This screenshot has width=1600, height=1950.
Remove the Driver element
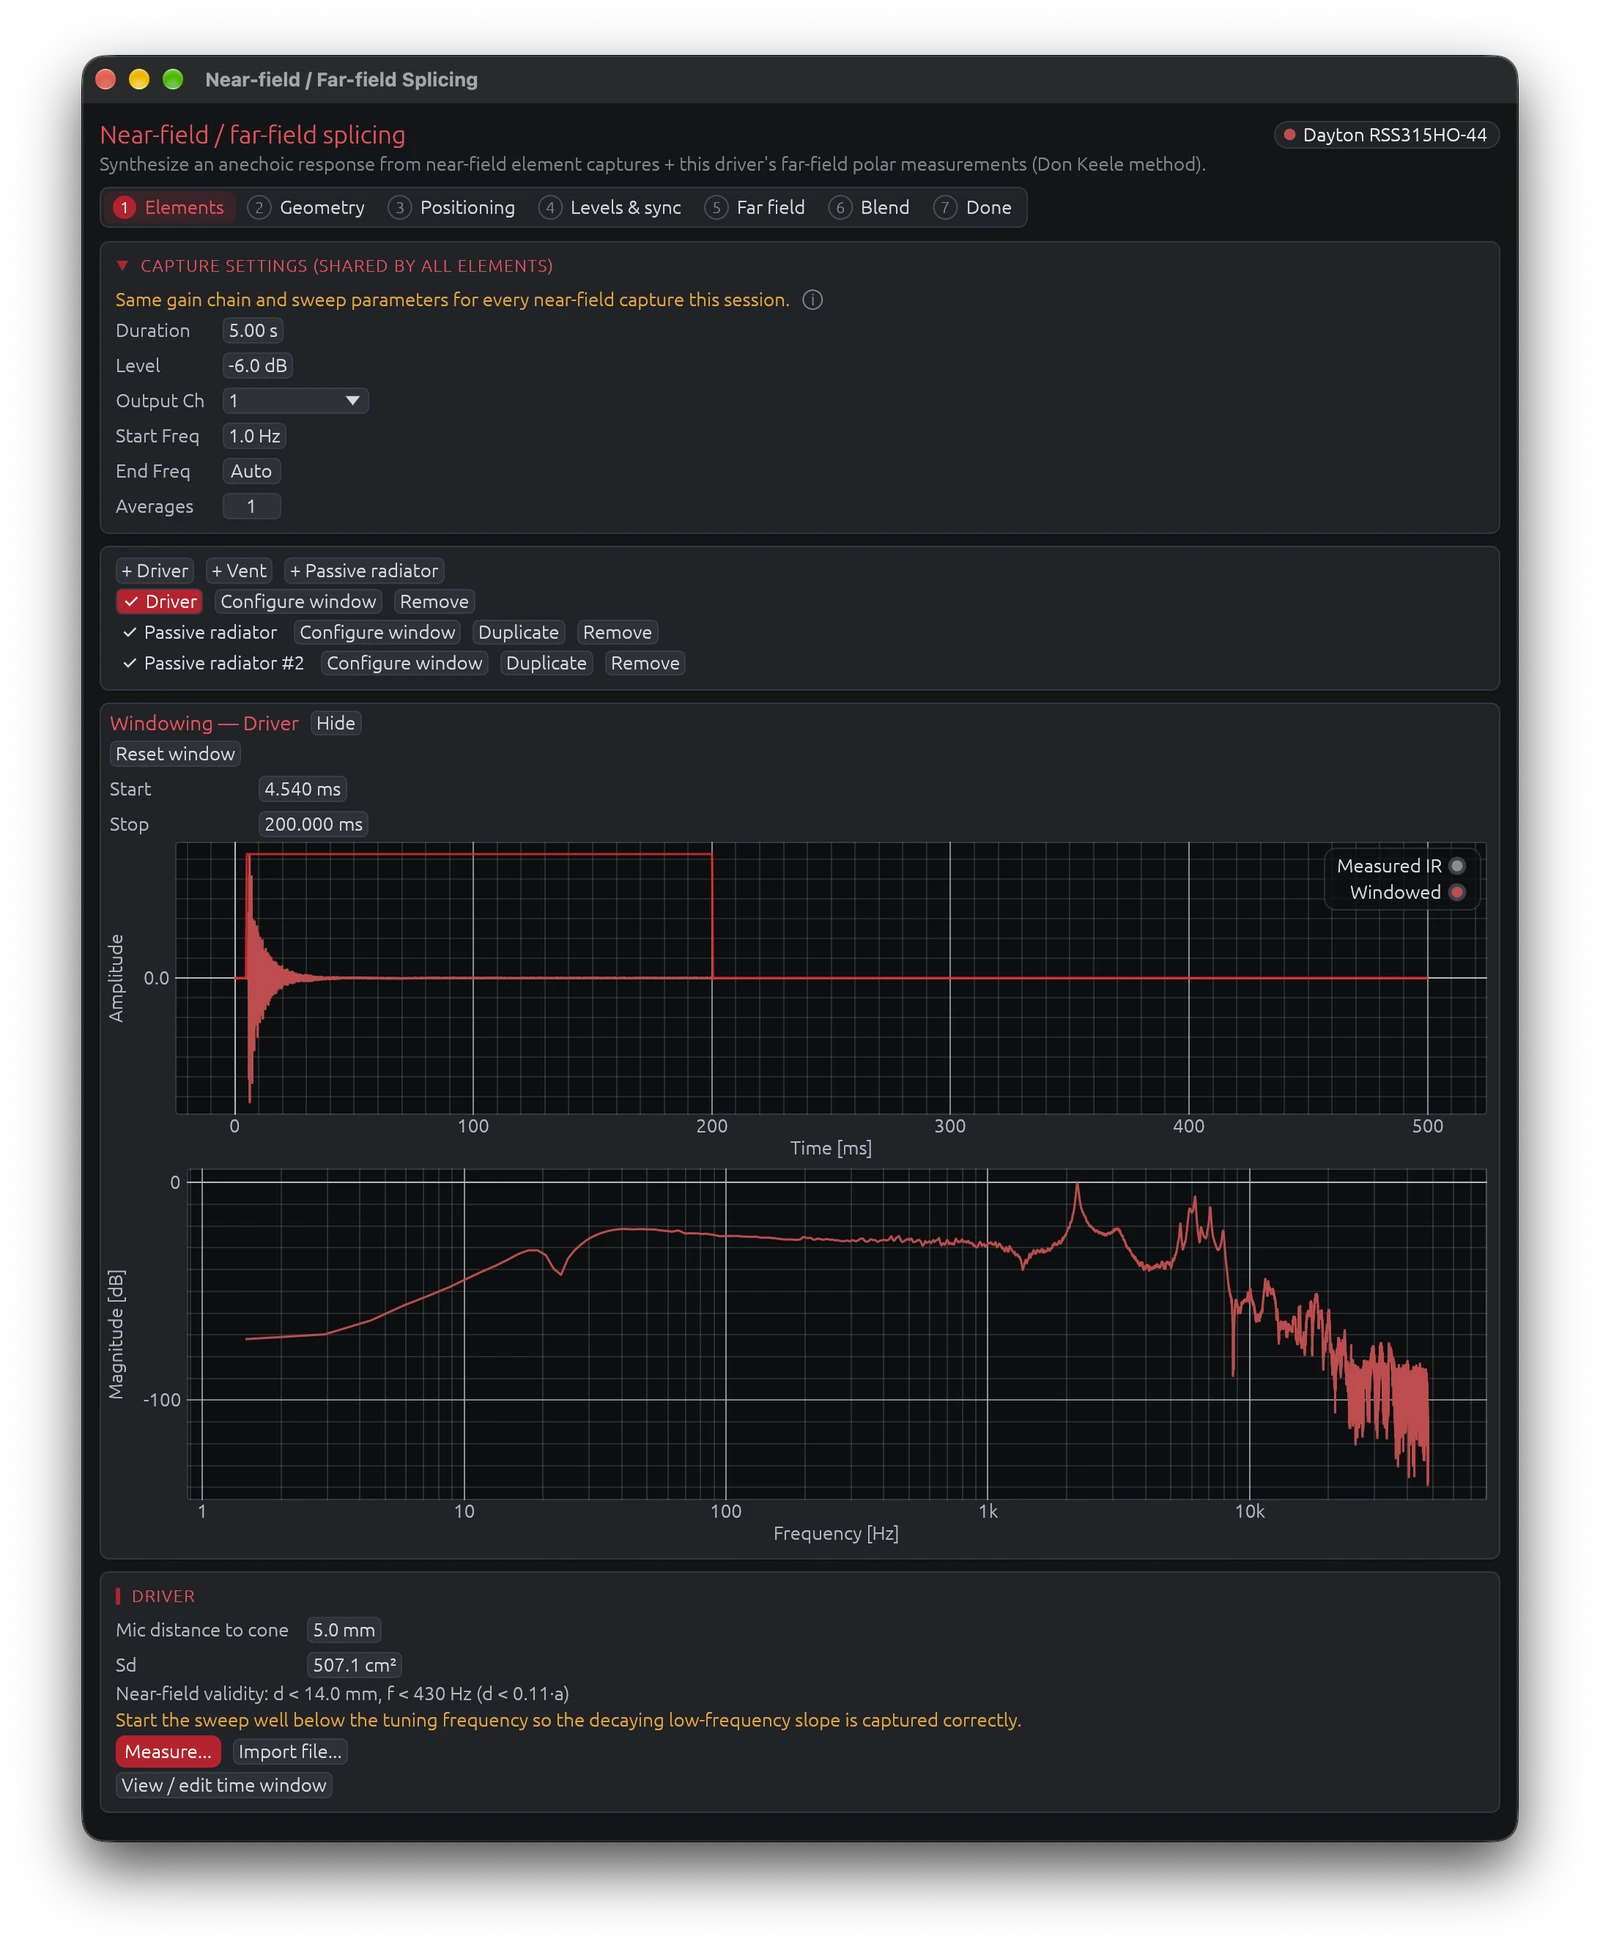pos(434,602)
